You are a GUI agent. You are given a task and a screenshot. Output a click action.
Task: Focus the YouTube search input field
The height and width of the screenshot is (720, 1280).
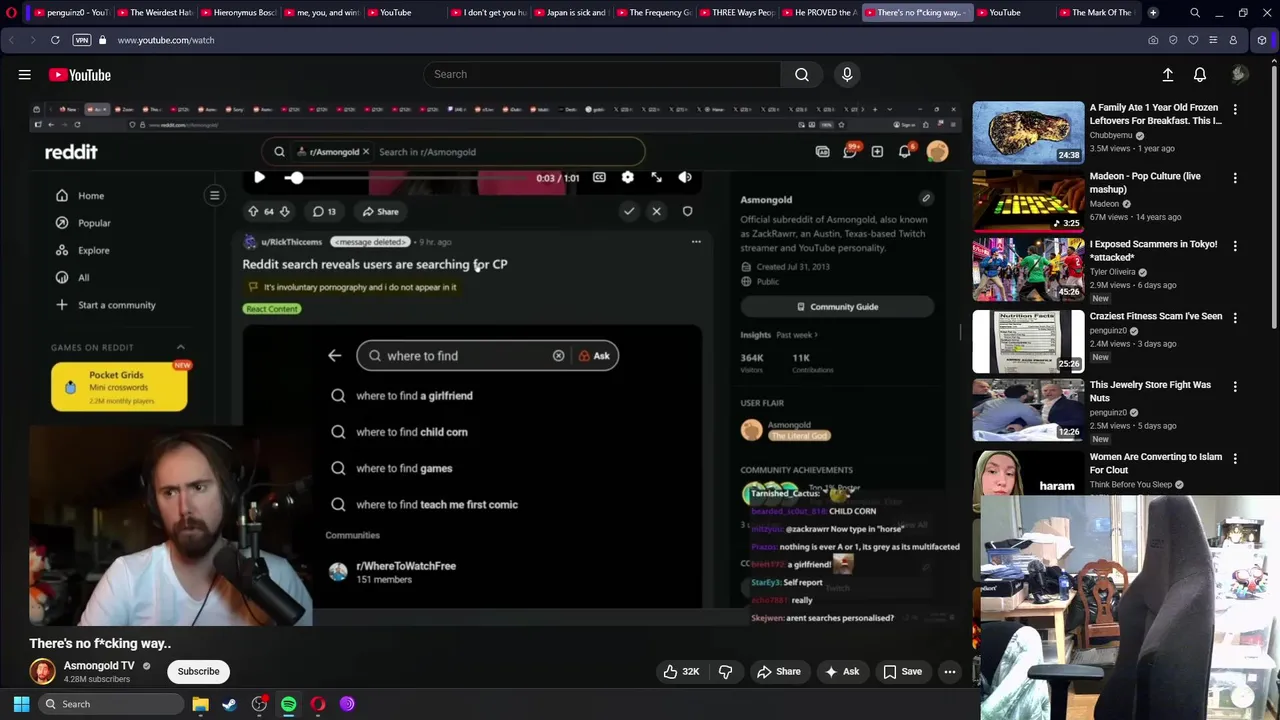click(x=602, y=74)
